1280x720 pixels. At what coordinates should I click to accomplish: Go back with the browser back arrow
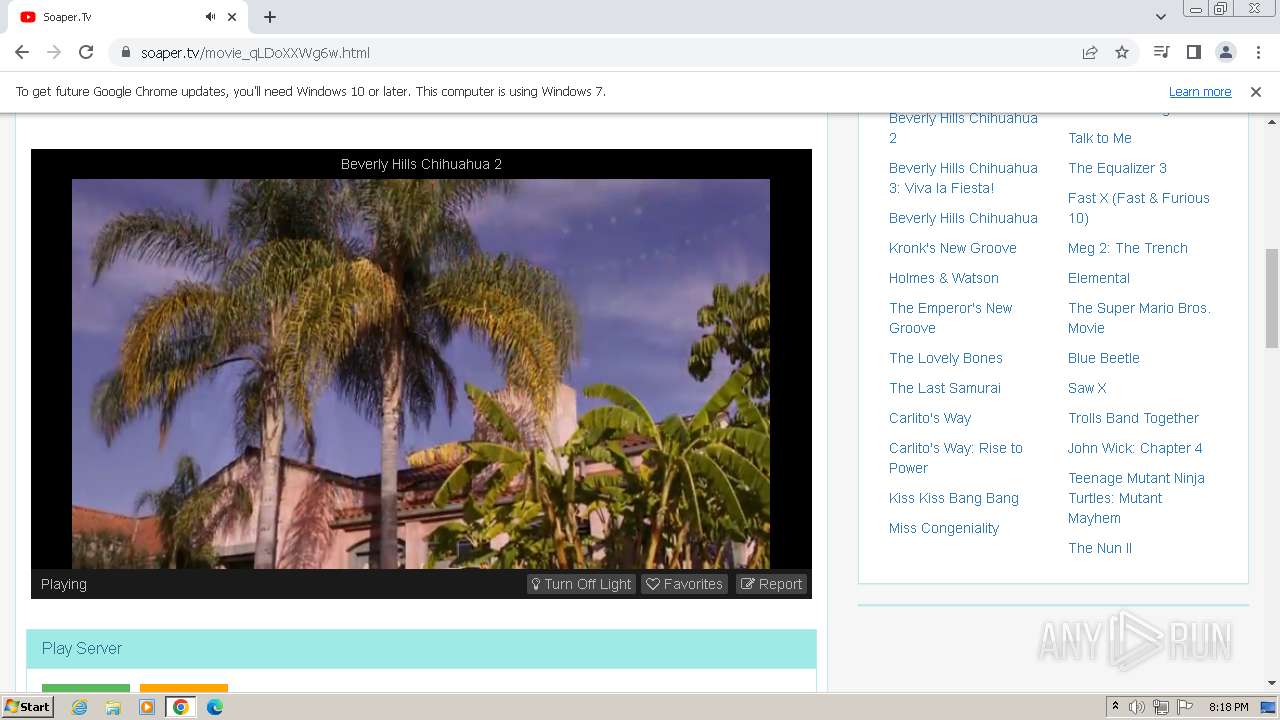pyautogui.click(x=22, y=53)
